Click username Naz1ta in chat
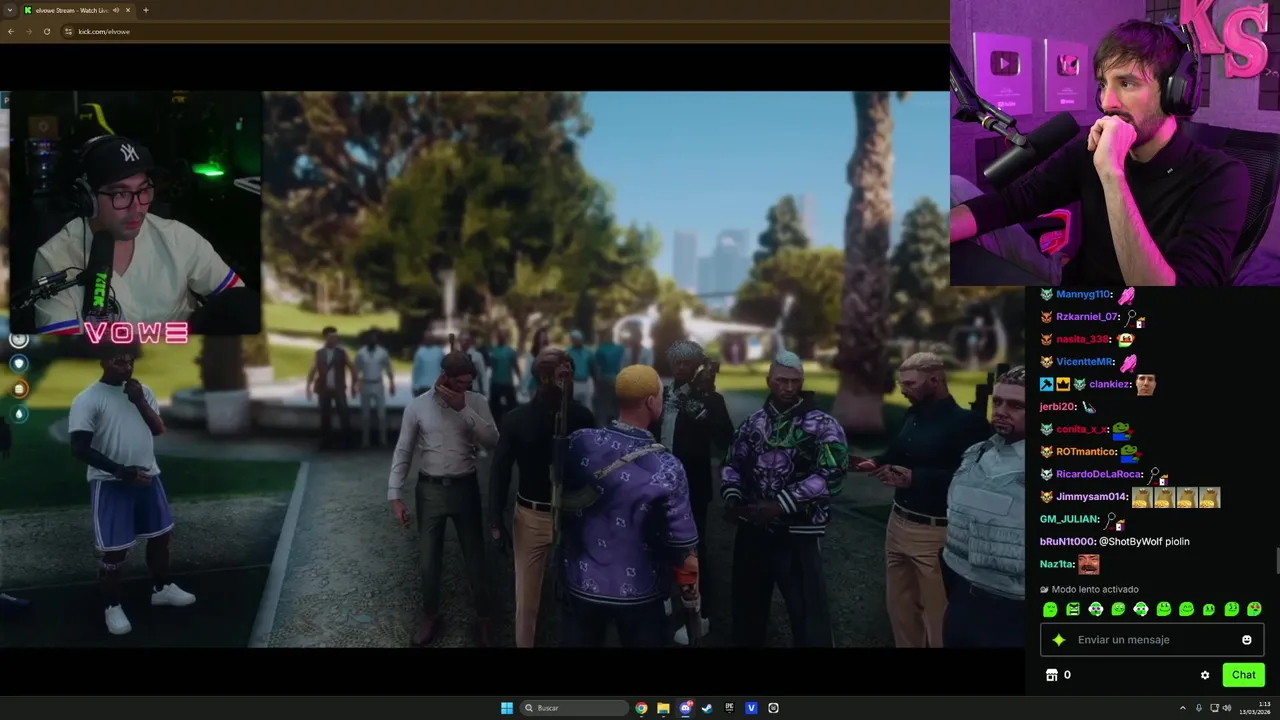The width and height of the screenshot is (1280, 720). (x=1055, y=564)
